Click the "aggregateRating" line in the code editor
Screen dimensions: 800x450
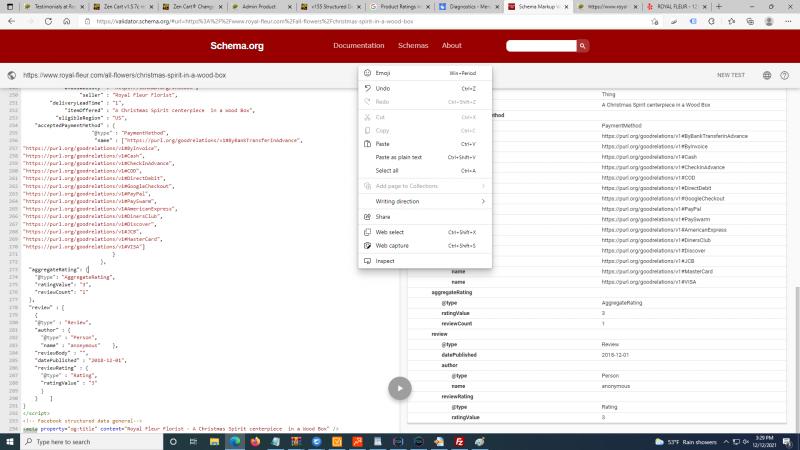pos(59,269)
